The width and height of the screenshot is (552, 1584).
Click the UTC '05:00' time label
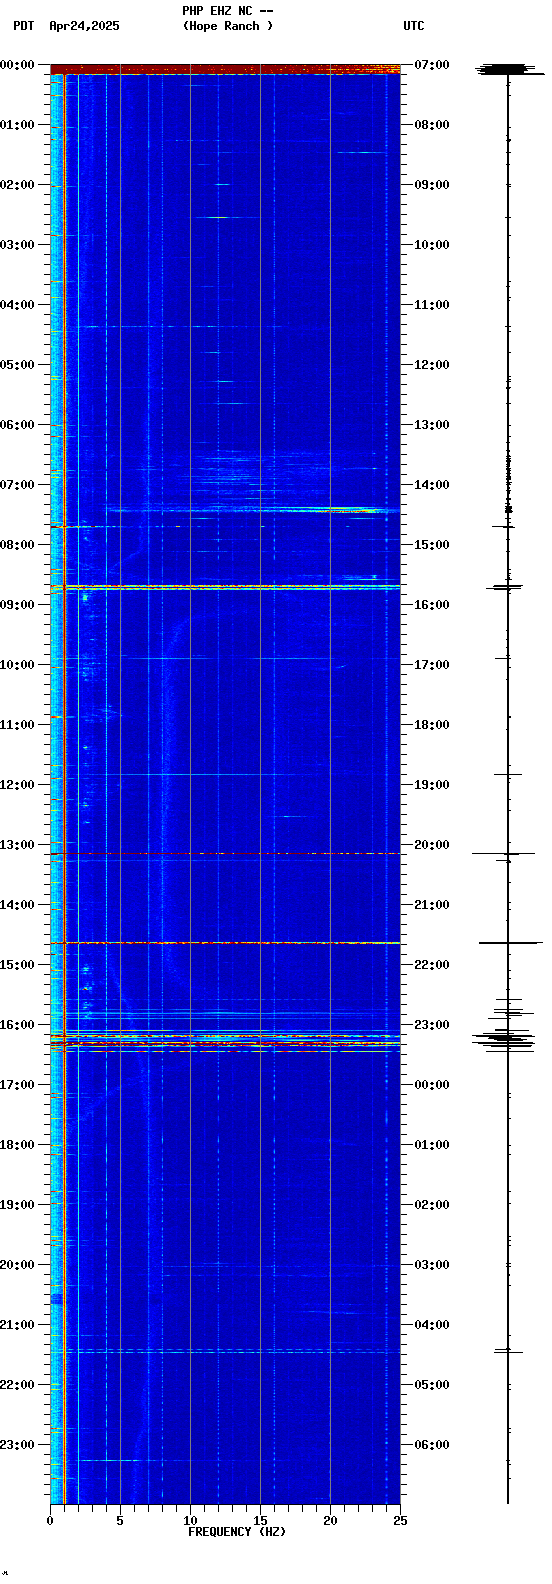431,1385
